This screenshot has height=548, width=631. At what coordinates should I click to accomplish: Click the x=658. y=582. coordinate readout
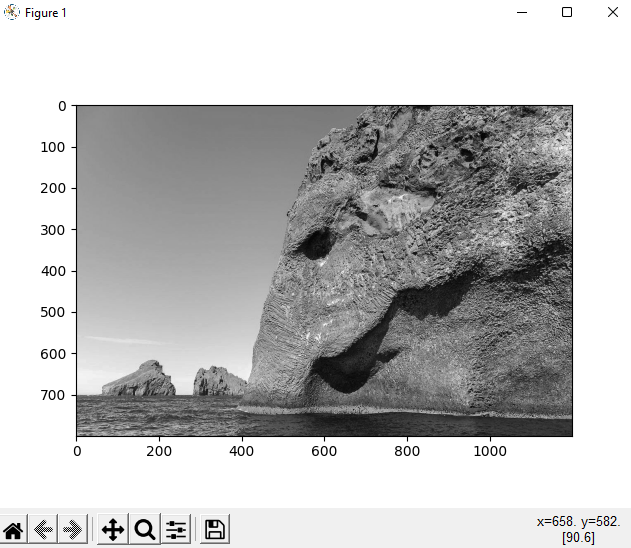(578, 522)
